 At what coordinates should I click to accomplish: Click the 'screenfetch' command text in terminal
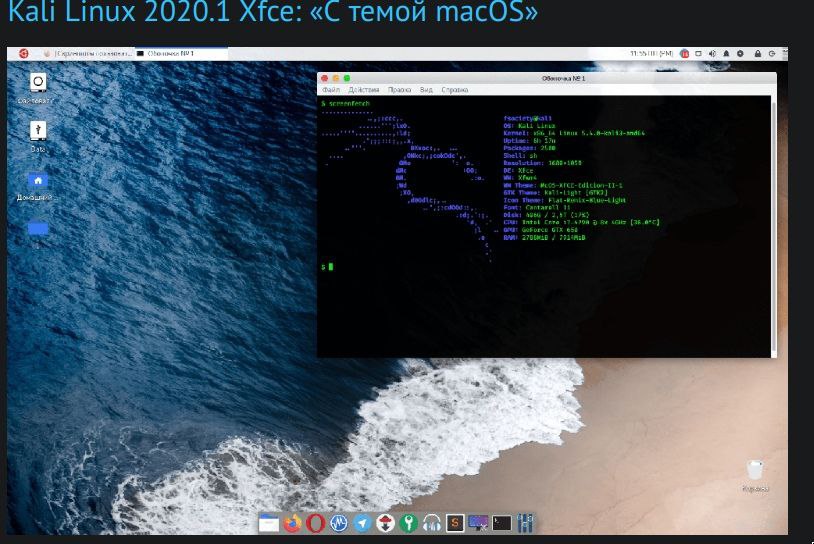coord(349,104)
